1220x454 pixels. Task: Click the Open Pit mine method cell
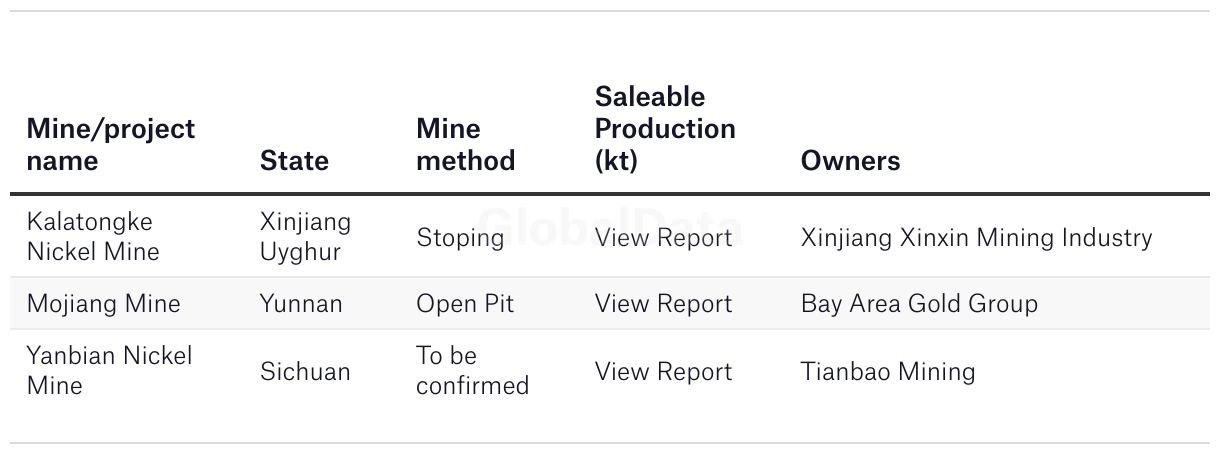pyautogui.click(x=465, y=303)
